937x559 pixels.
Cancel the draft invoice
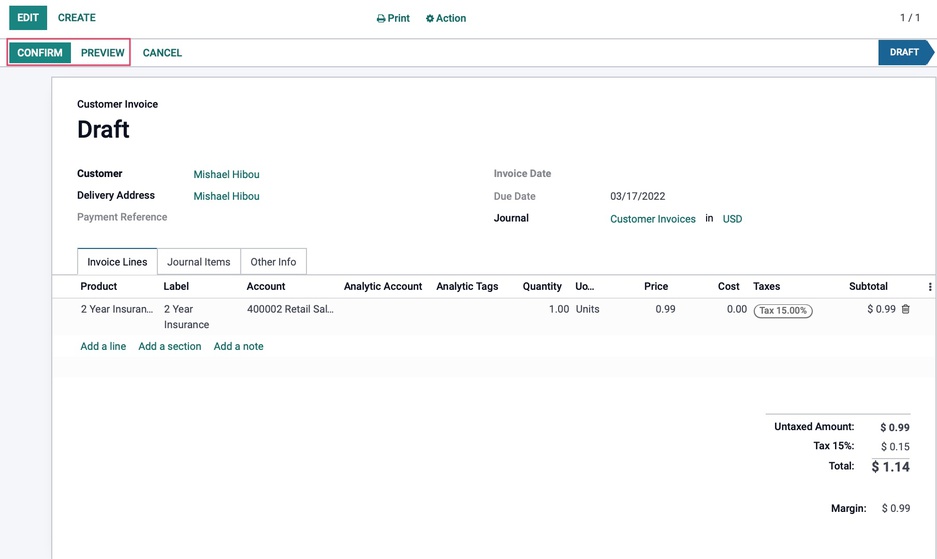click(162, 53)
